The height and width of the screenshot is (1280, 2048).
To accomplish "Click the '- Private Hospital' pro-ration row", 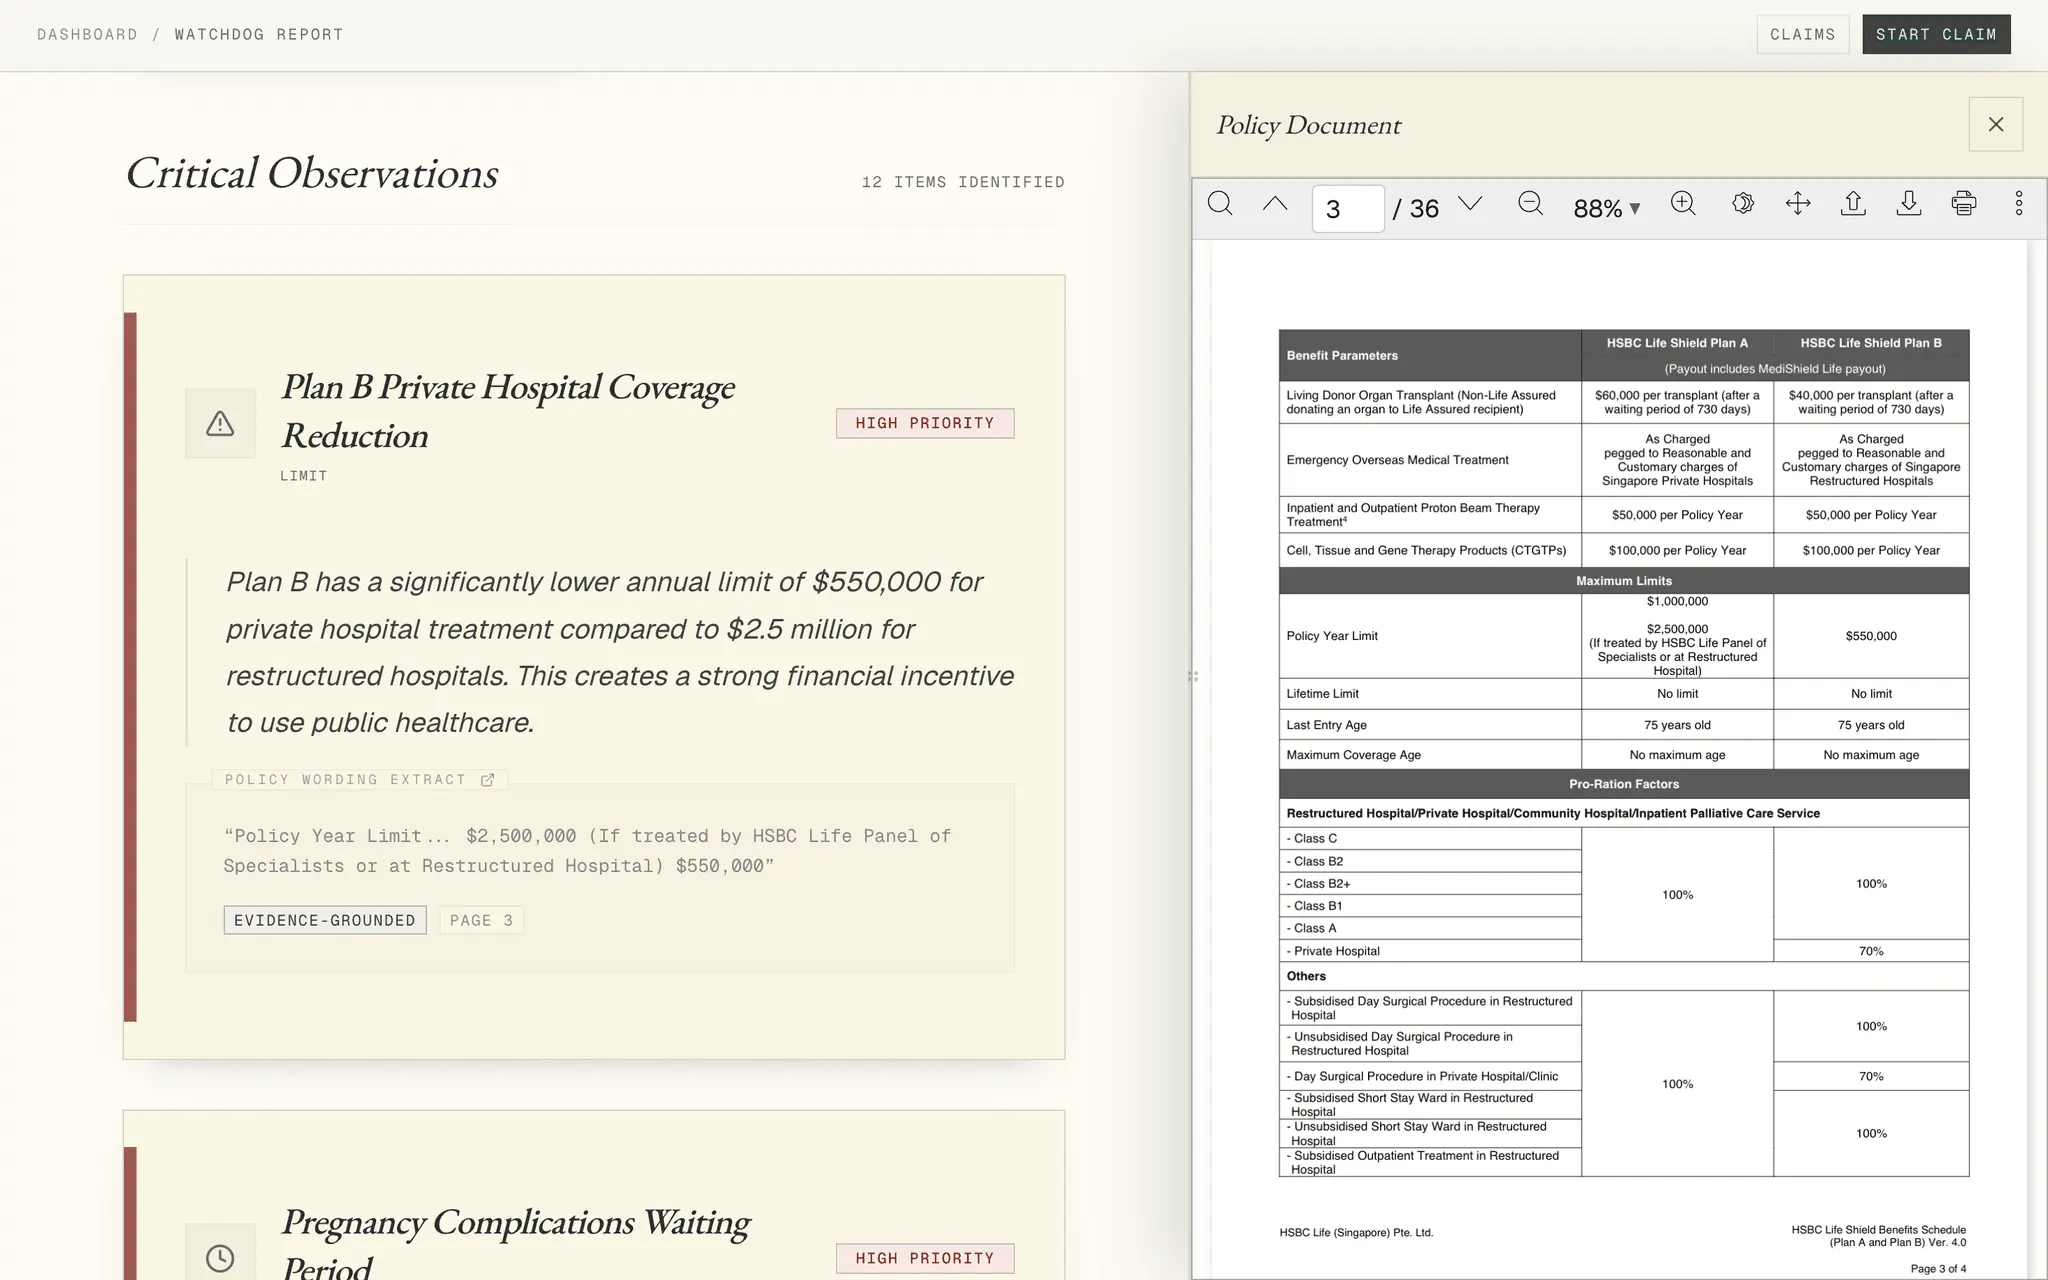I will (1333, 951).
